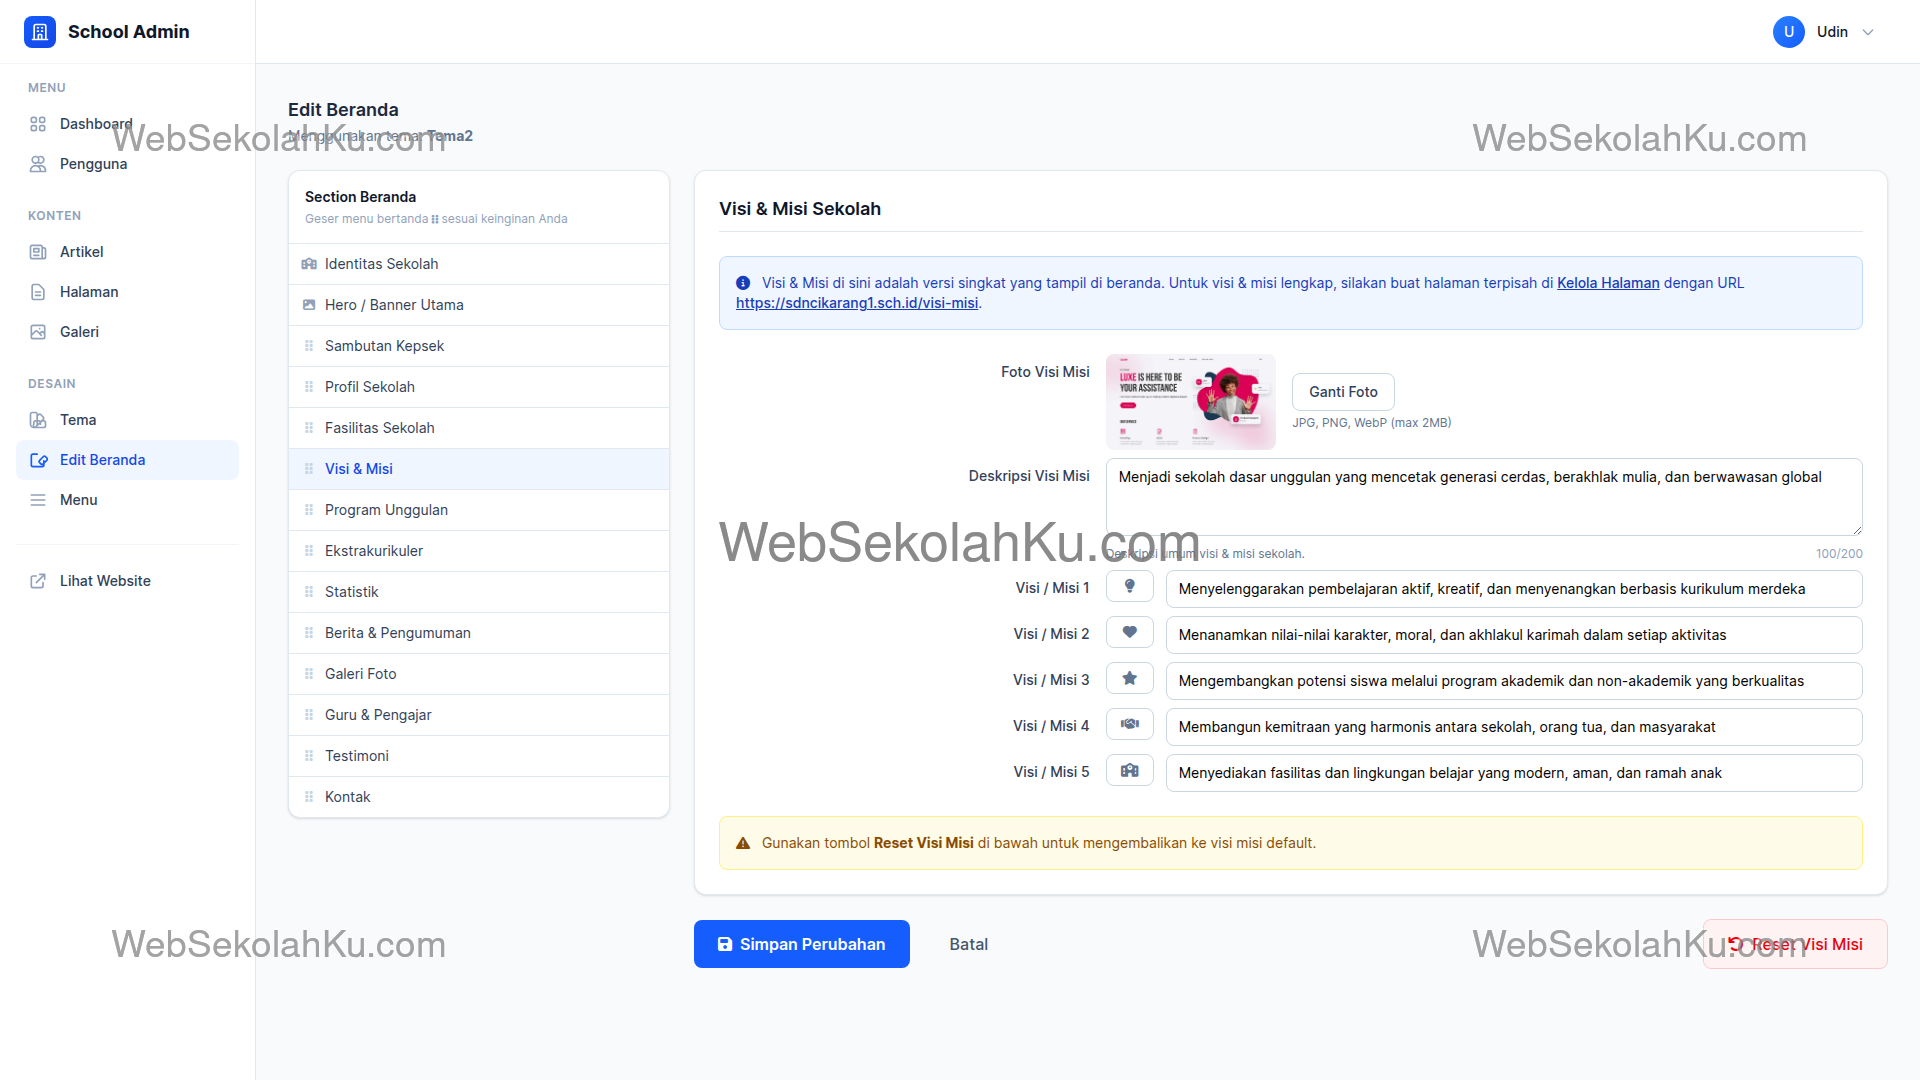The width and height of the screenshot is (1920, 1080).
Task: Click the Halaman document icon
Action: click(38, 292)
